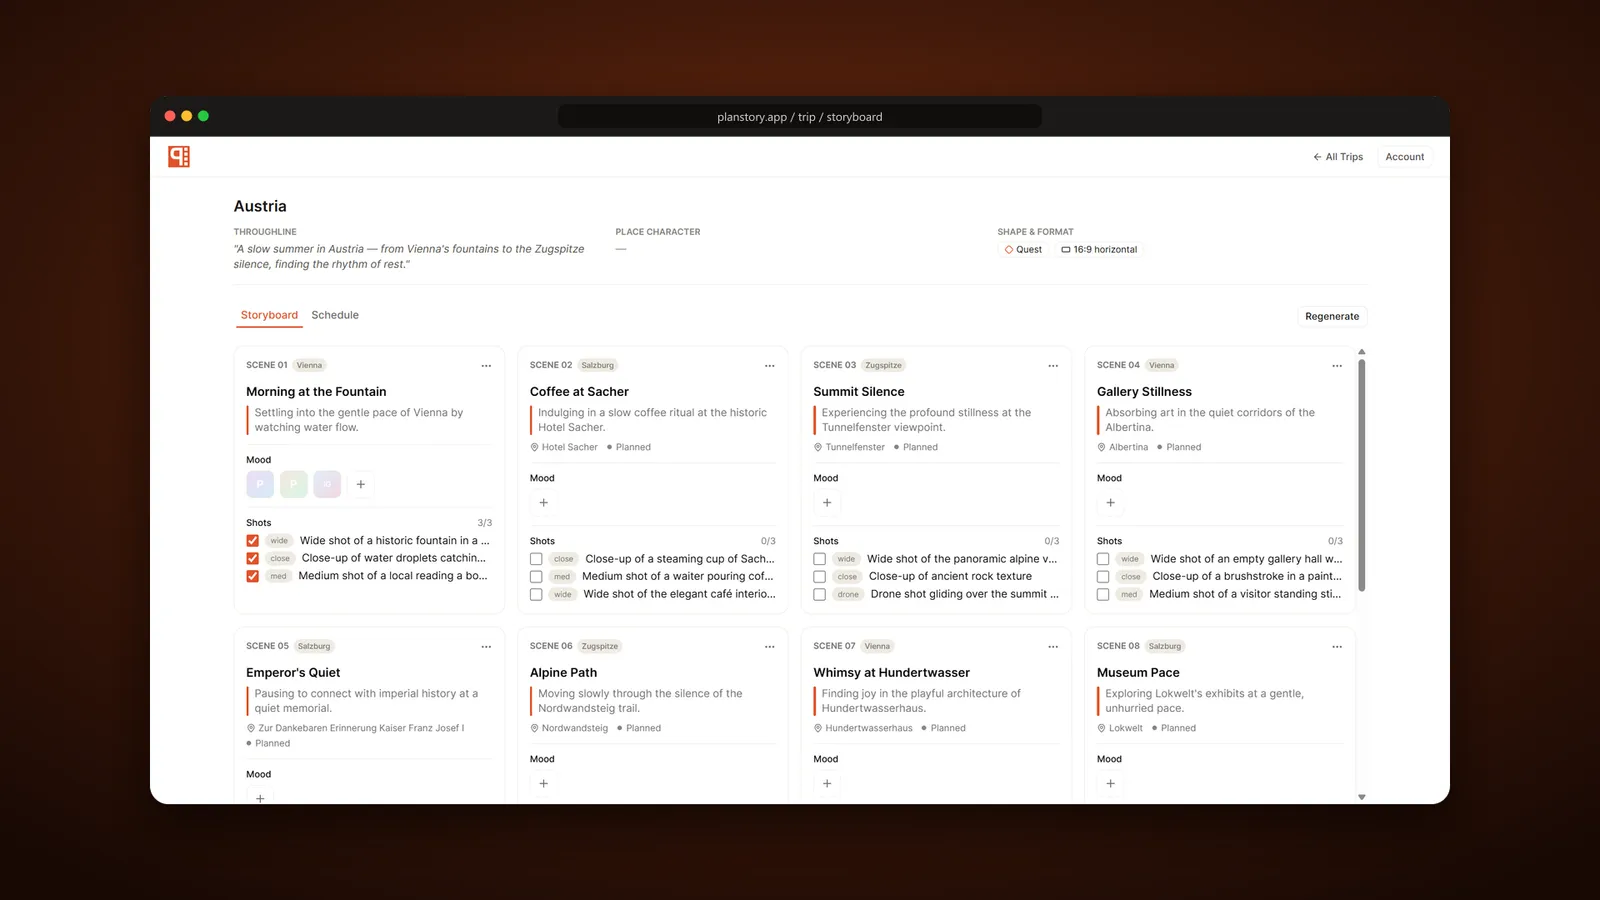This screenshot has height=900, width=1600.
Task: Click the Zugspitze tag on Scene 03
Action: [883, 366]
